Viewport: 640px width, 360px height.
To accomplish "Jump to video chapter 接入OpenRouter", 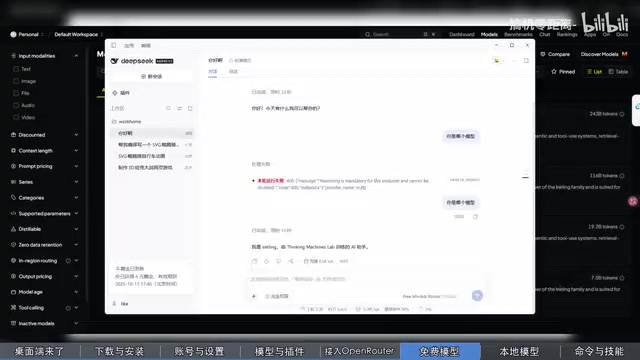I will (x=359, y=351).
